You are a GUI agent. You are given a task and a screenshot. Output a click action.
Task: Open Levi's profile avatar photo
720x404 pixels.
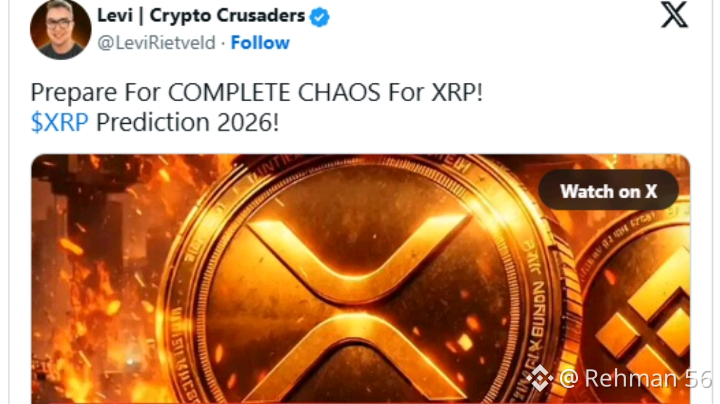tap(60, 29)
